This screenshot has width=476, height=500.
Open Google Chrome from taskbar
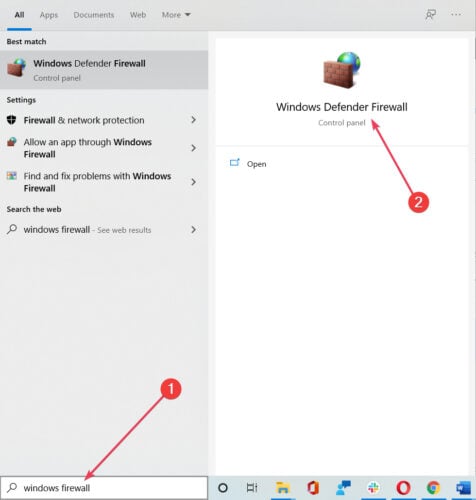[433, 488]
